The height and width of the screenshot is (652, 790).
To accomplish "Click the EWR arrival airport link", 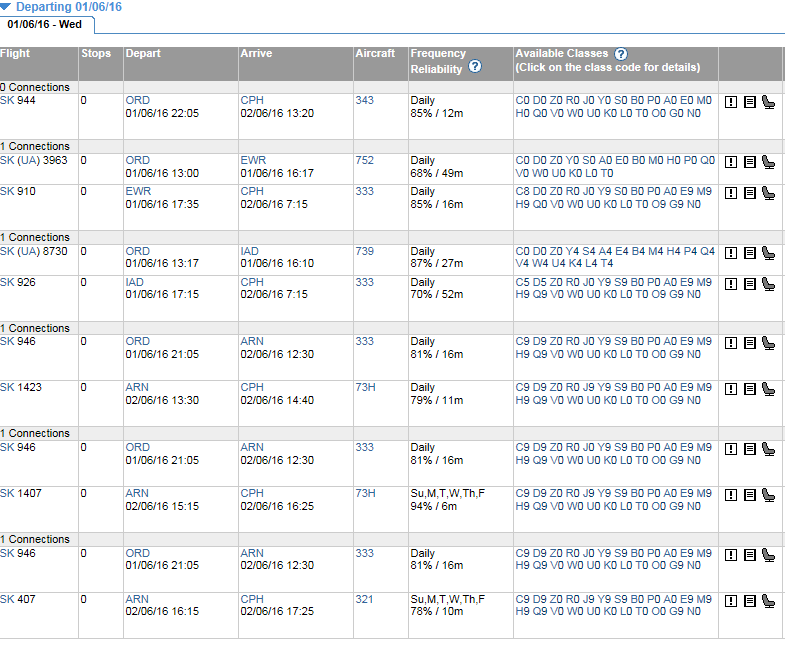I will 253,160.
